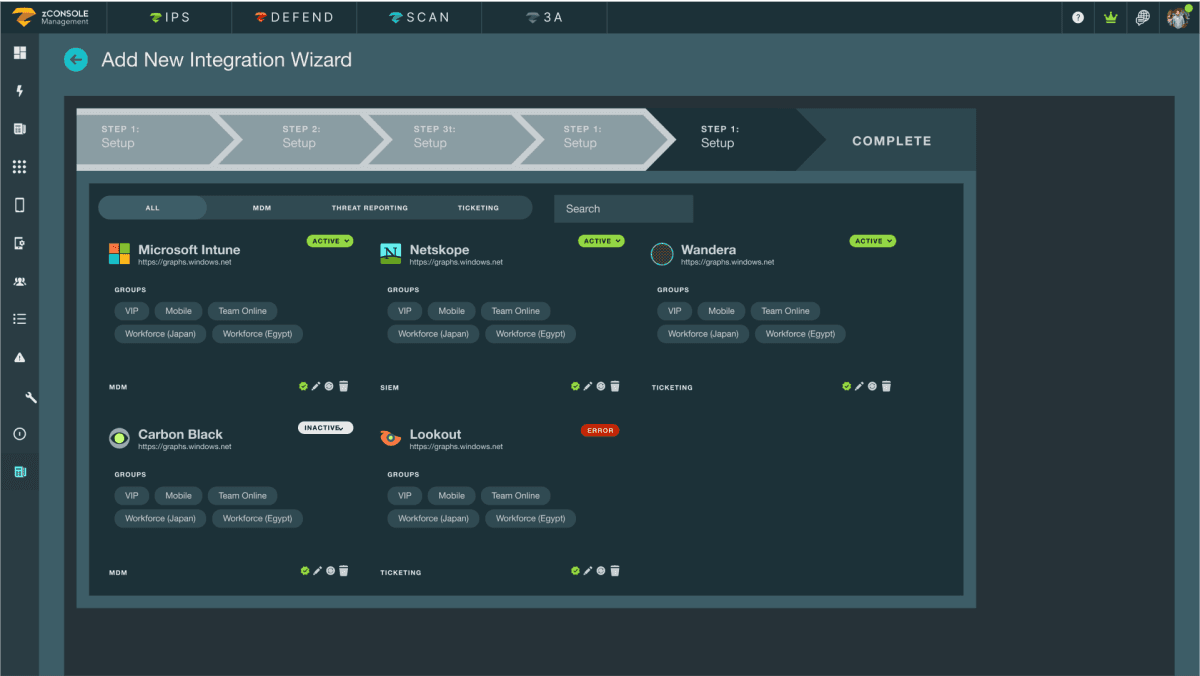
Task: Open help via the question mark icon
Action: 1077,17
